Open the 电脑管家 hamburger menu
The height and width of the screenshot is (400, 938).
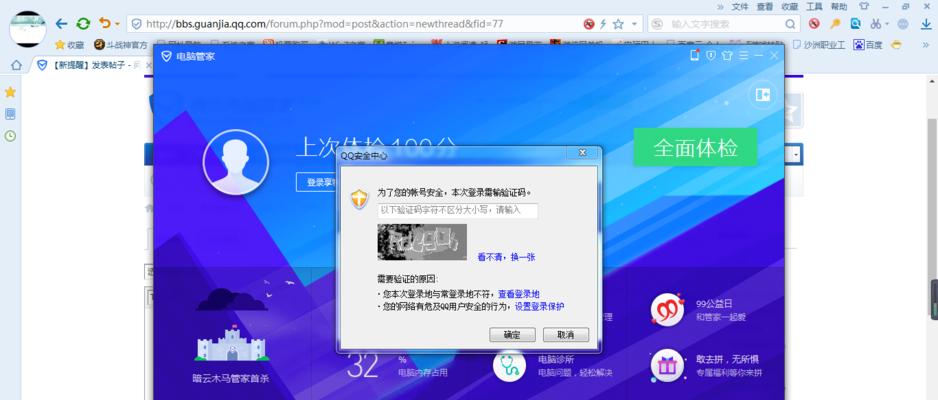point(743,55)
